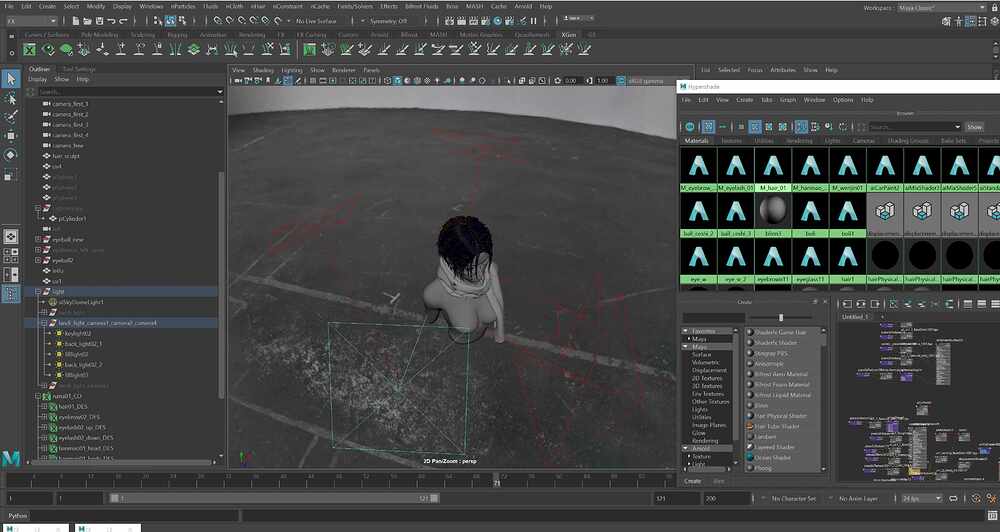Open the Windows menu in main menu bar
This screenshot has width=1000, height=532.
tap(151, 6)
